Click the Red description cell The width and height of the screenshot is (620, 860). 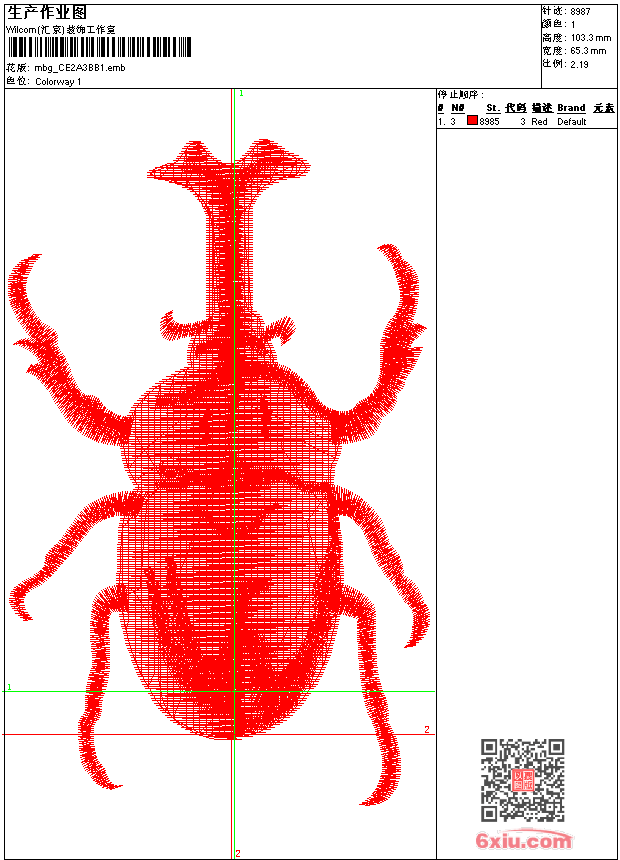click(x=539, y=122)
